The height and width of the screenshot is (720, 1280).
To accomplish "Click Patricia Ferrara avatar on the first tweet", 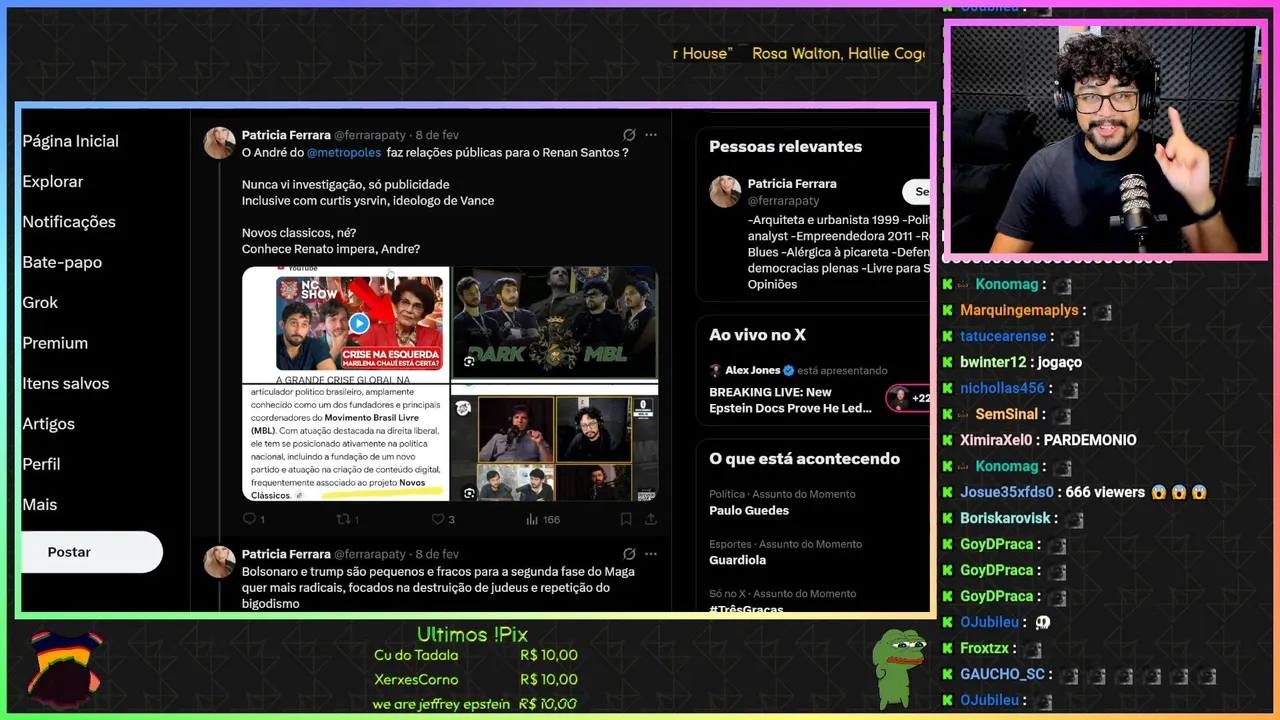I will point(220,143).
